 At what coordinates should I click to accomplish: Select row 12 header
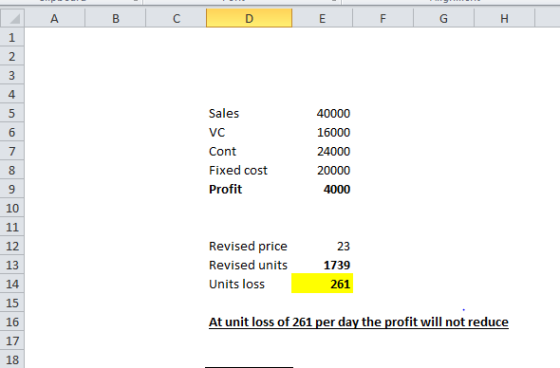point(12,246)
